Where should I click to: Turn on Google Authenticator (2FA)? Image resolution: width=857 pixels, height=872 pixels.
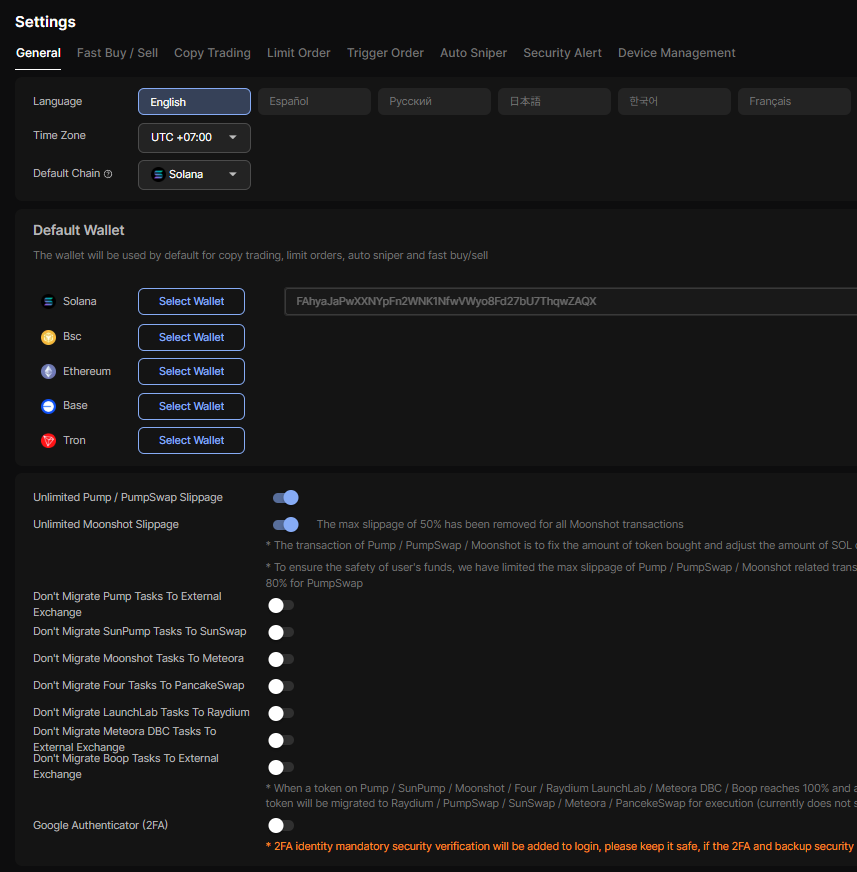click(281, 825)
